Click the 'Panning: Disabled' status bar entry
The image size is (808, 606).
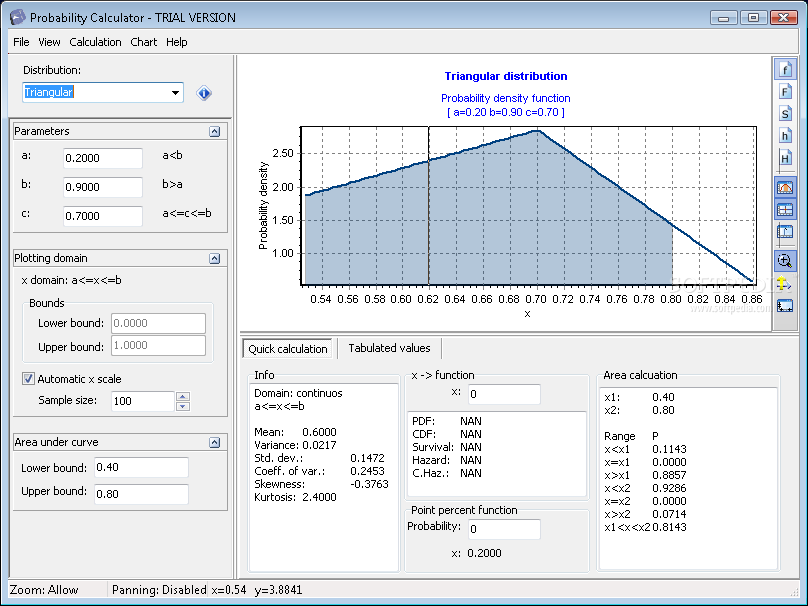click(159, 590)
